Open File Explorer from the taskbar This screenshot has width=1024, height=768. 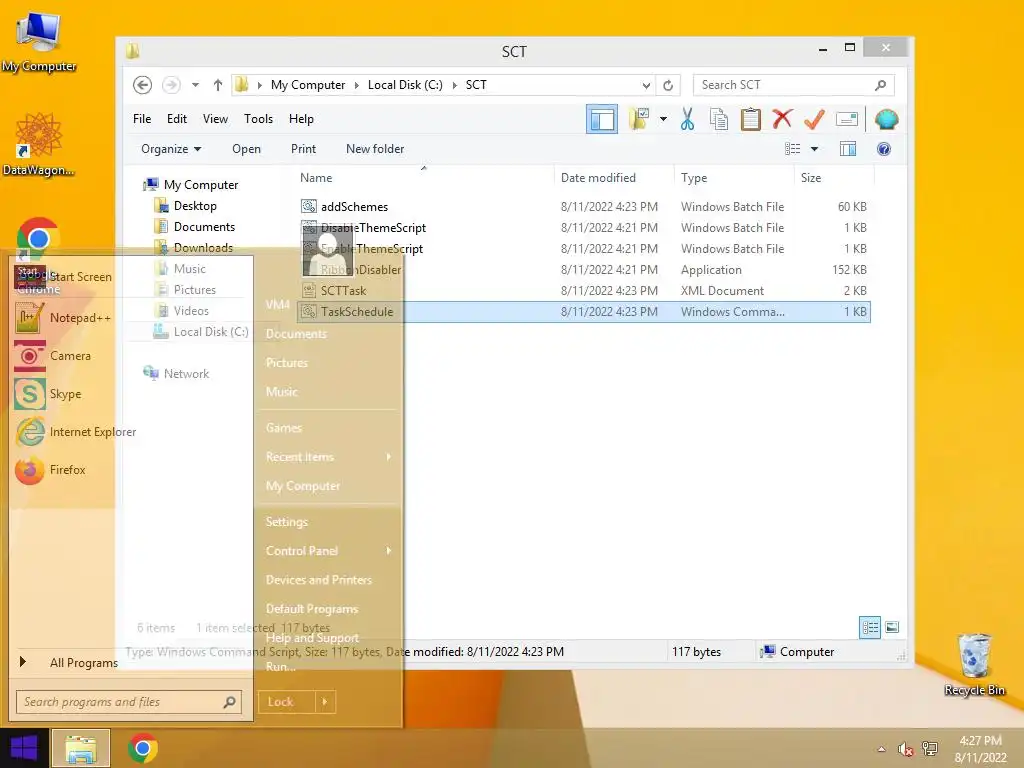coord(81,748)
